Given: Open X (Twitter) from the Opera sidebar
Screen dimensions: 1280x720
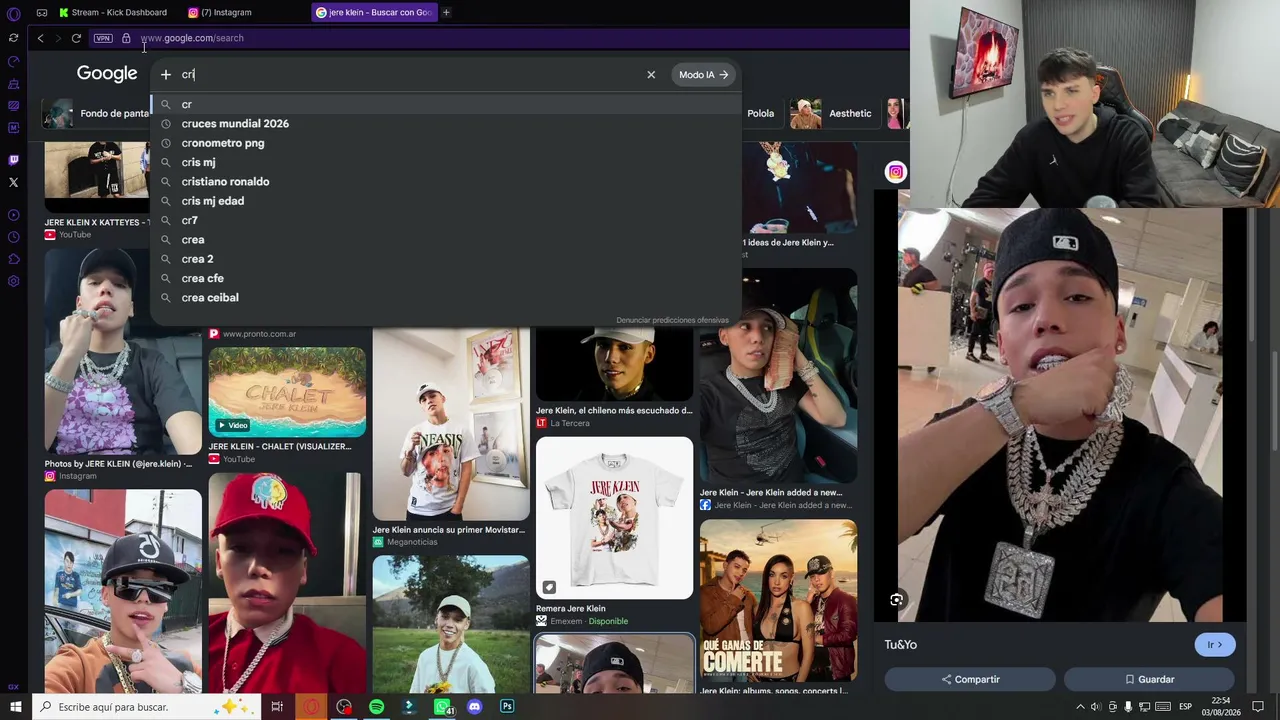Looking at the screenshot, I should [x=13, y=182].
